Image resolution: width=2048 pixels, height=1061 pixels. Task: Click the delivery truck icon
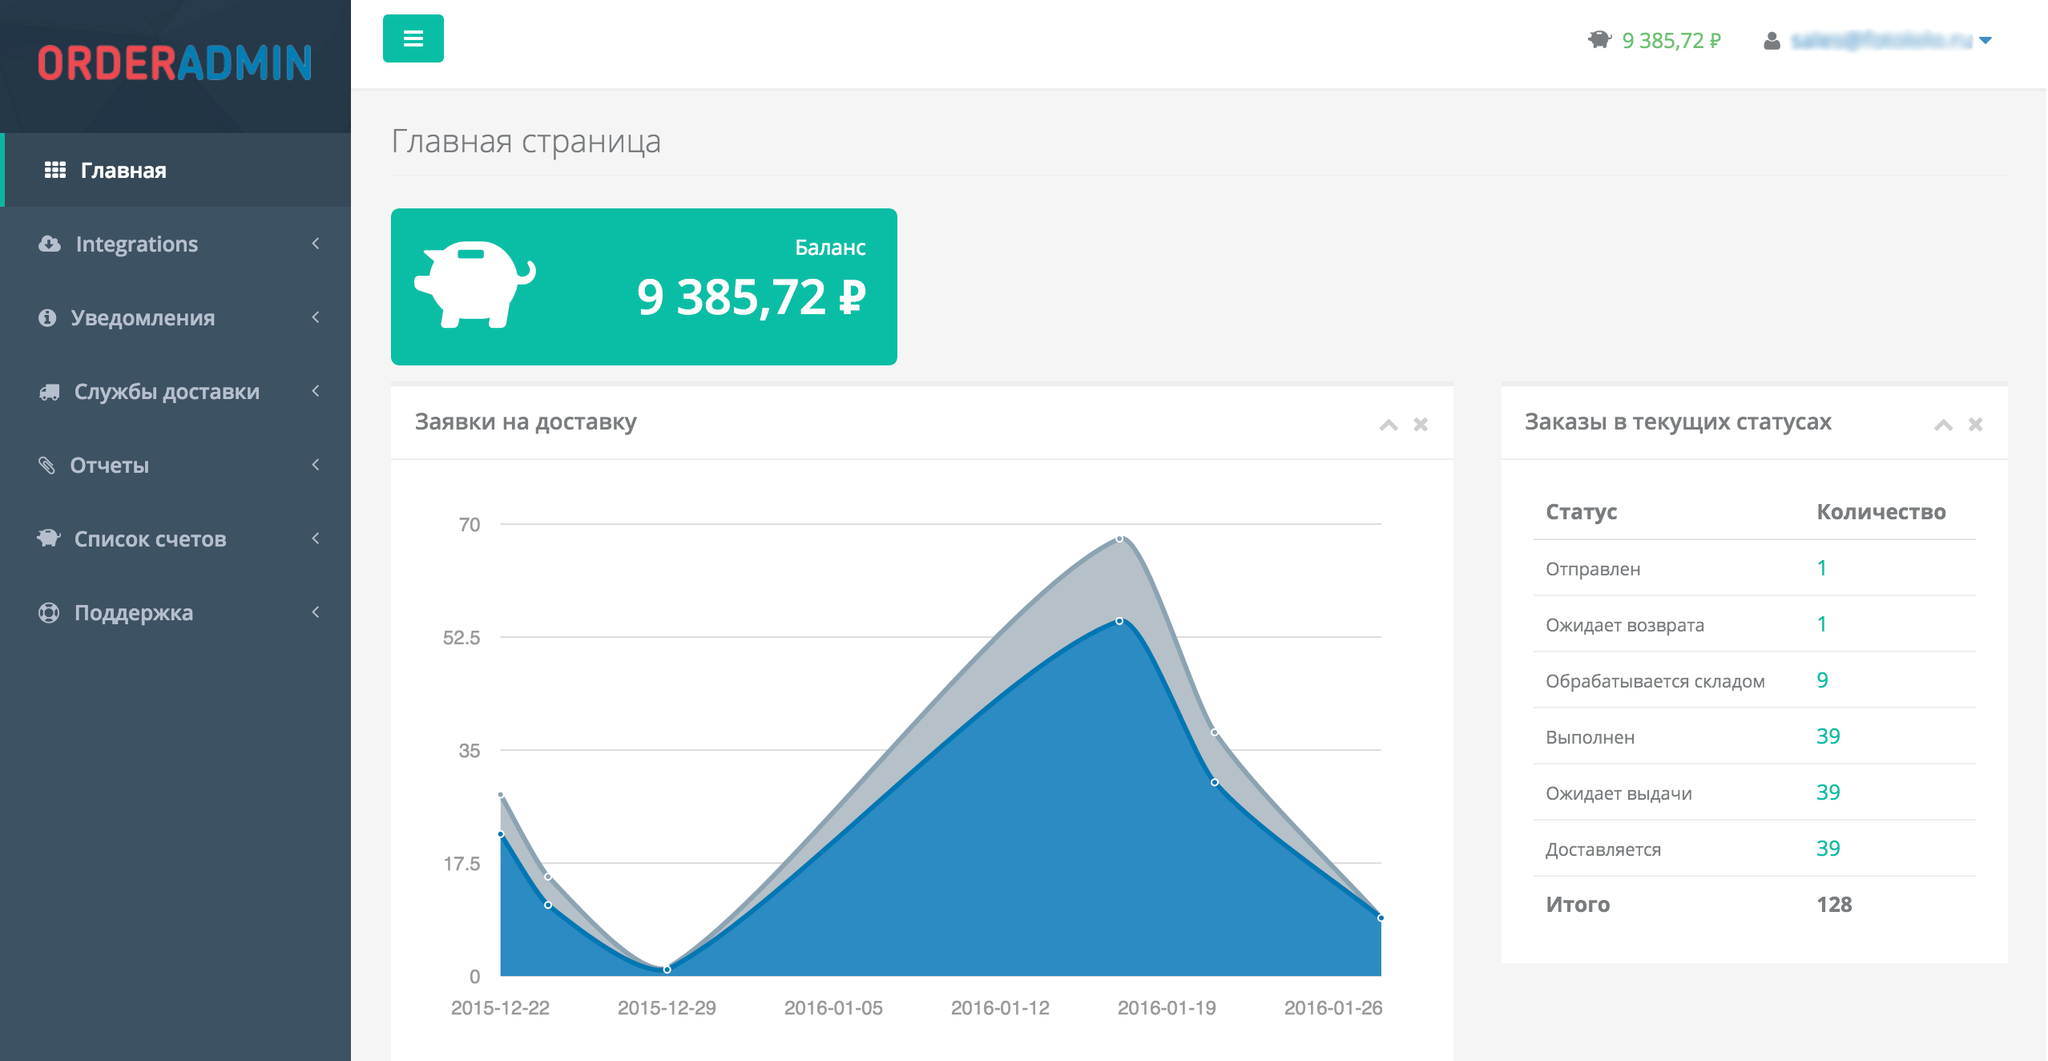(49, 392)
